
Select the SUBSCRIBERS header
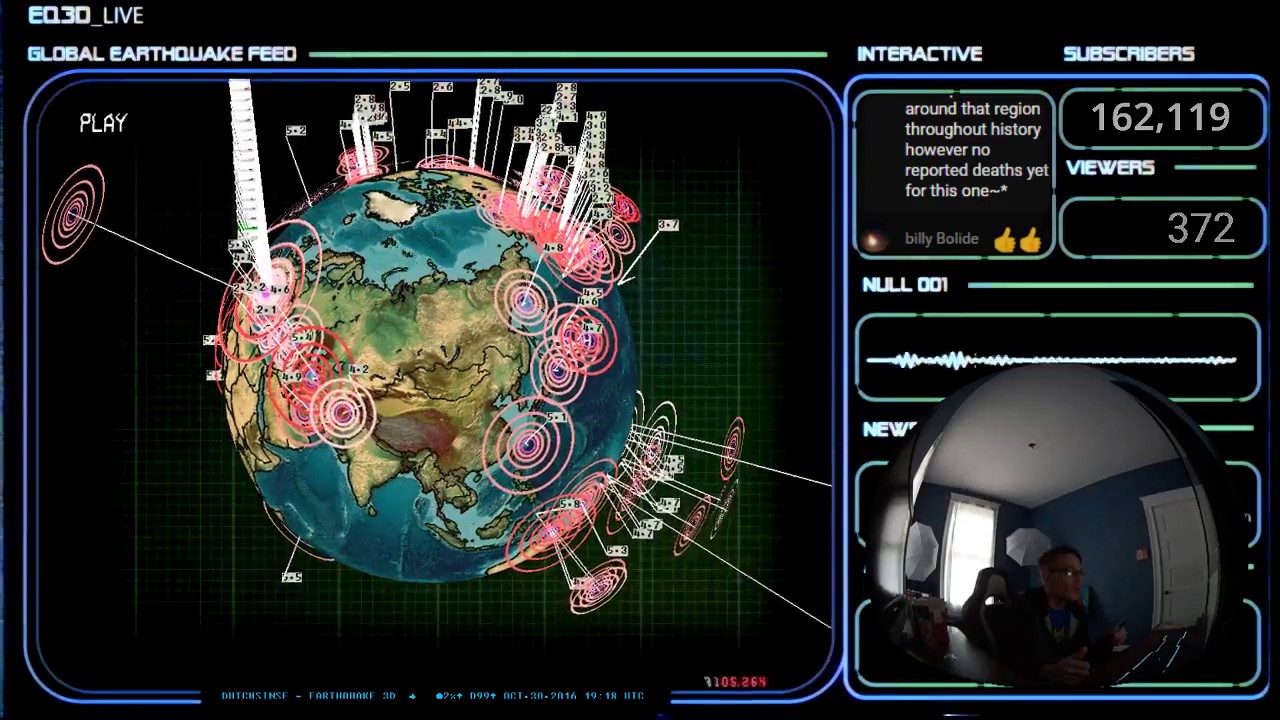click(x=1128, y=54)
